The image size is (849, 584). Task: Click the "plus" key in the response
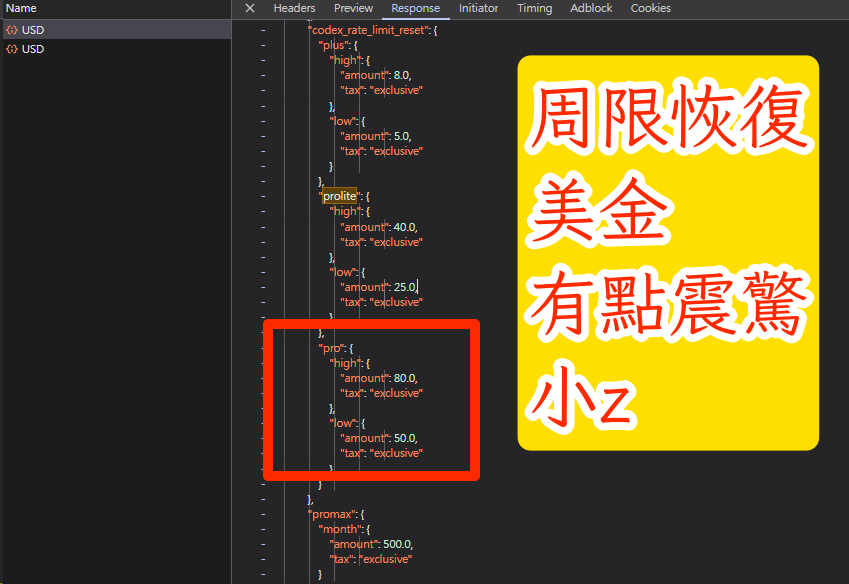pyautogui.click(x=335, y=45)
